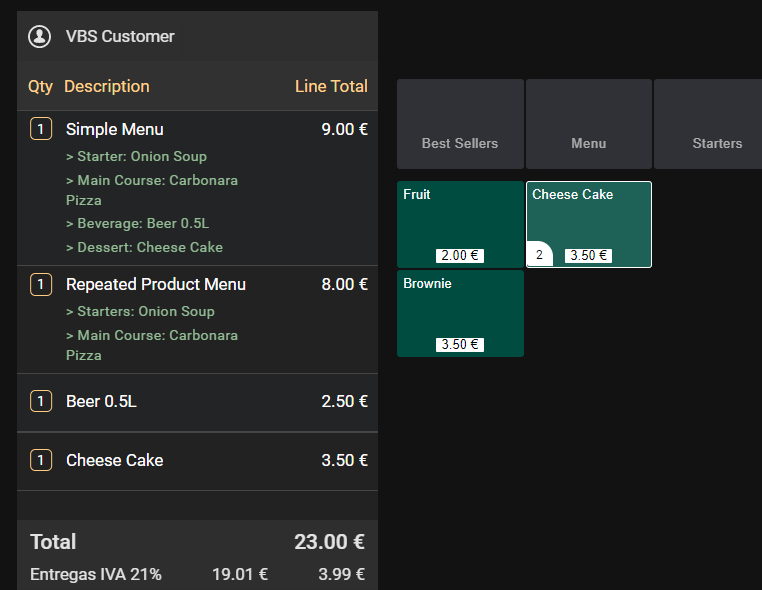
Task: Select the VBS Customer name
Action: tap(120, 37)
